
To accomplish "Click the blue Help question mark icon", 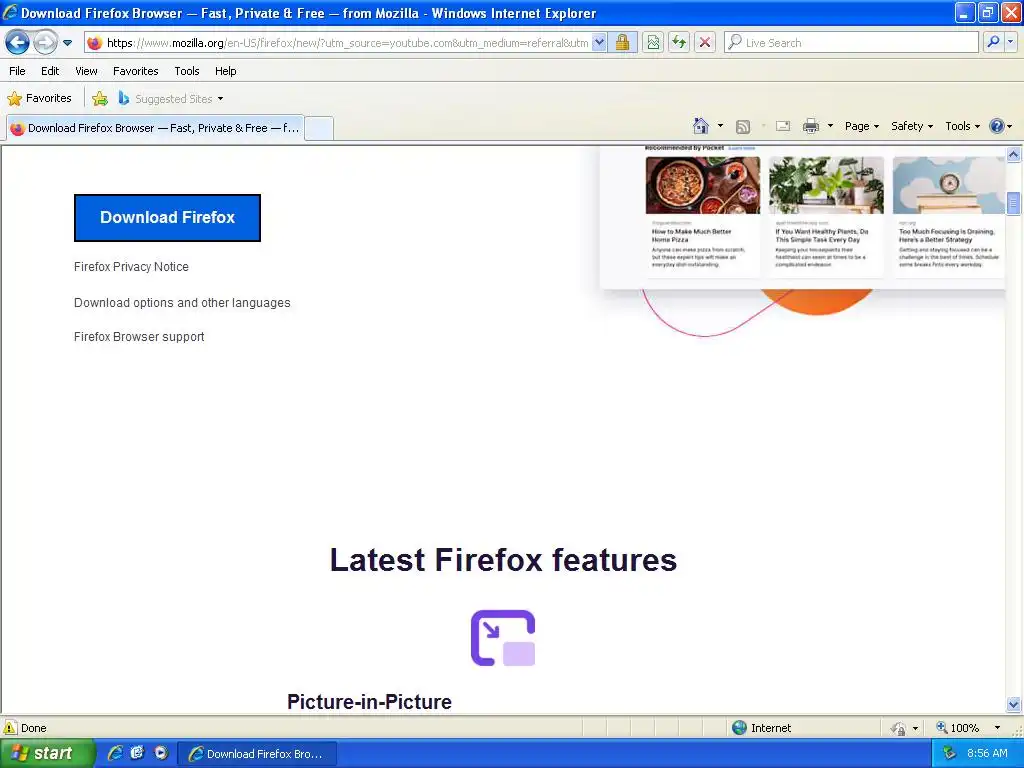I will pyautogui.click(x=997, y=126).
